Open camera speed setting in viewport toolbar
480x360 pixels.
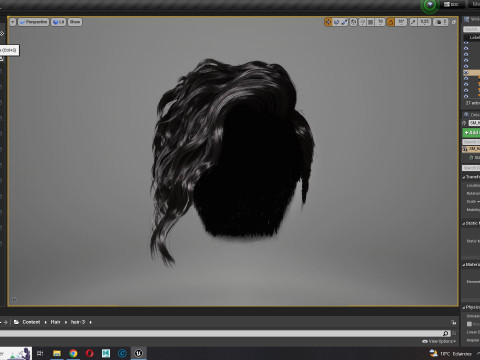coord(441,22)
